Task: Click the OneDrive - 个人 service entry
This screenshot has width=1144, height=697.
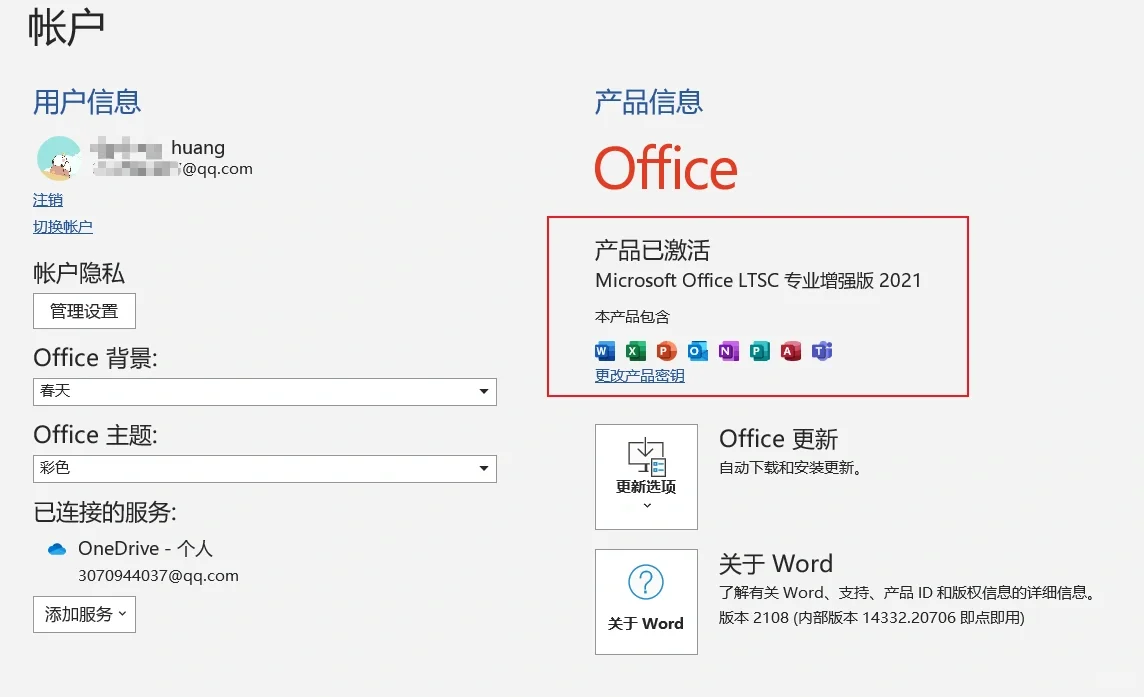Action: click(145, 549)
